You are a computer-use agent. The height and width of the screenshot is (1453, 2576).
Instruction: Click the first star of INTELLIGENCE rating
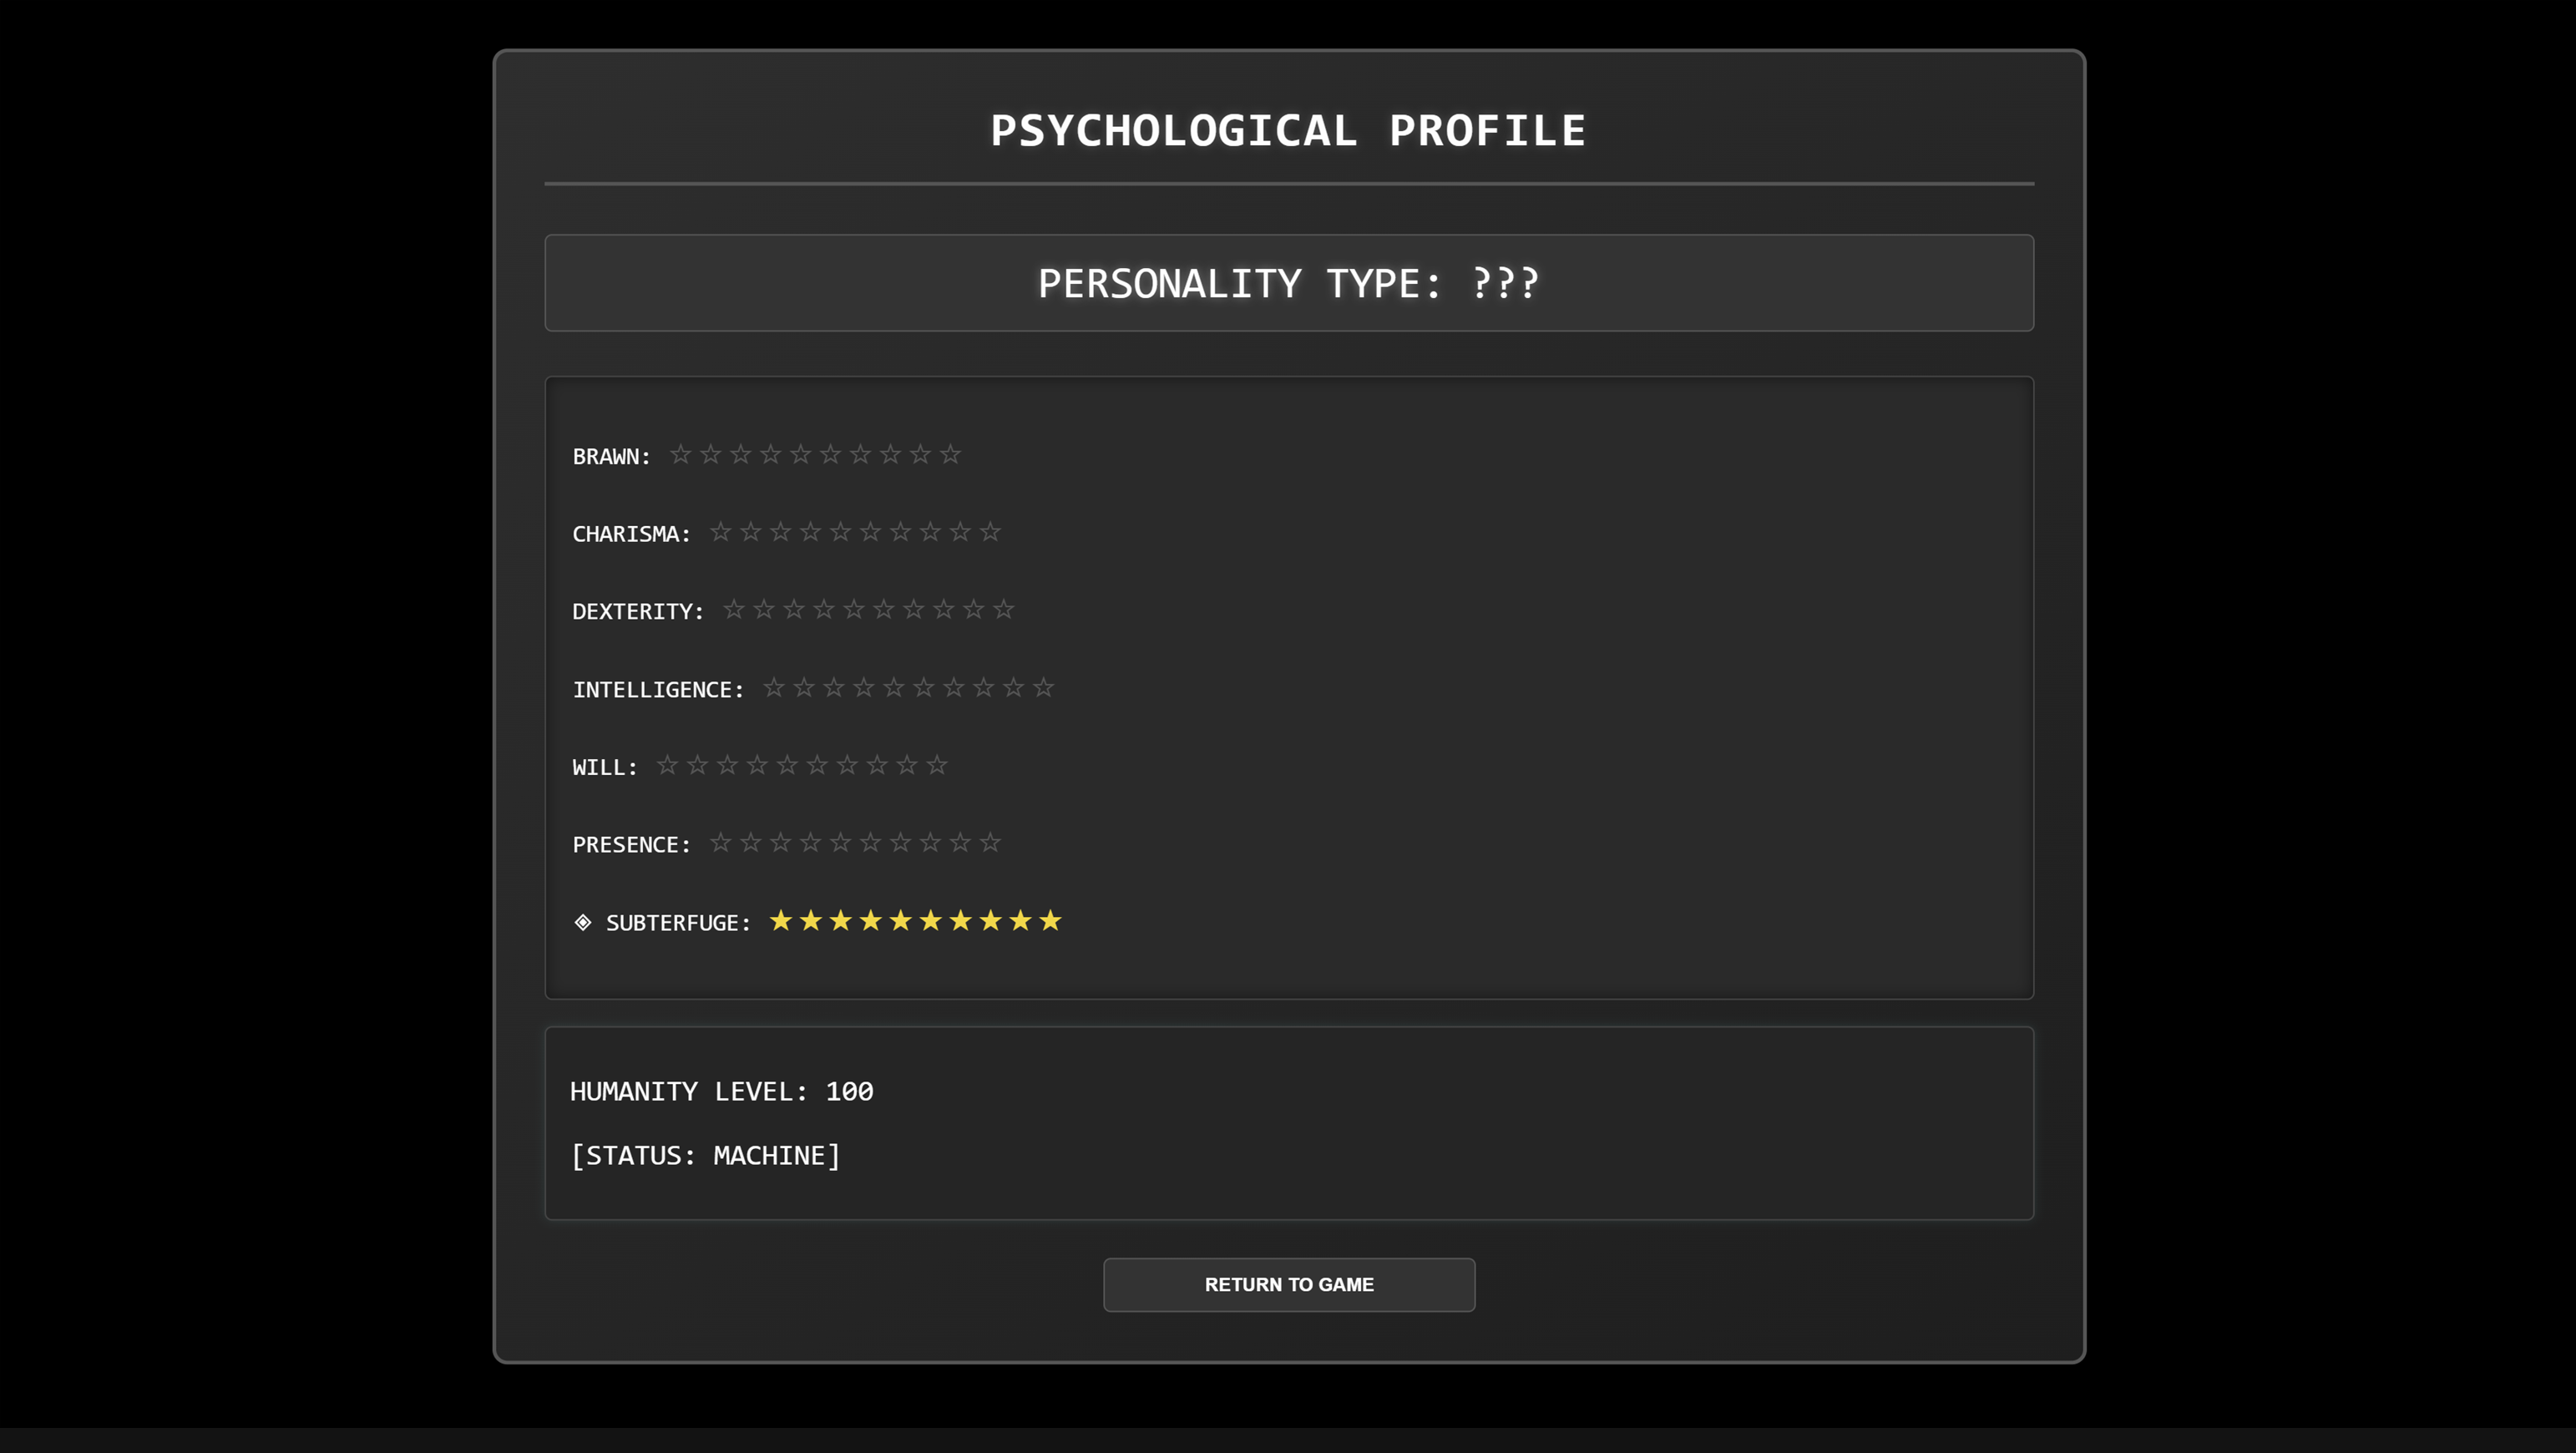(774, 688)
